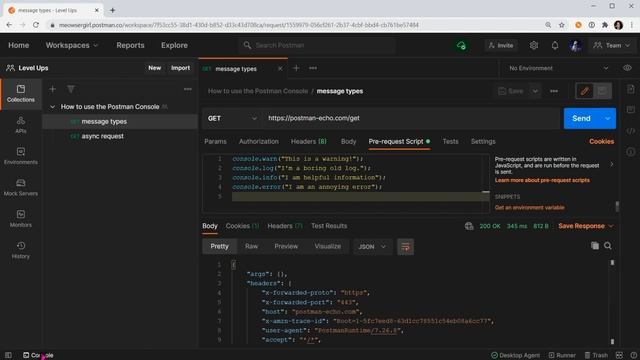
Task: Switch to the Params tab
Action: coord(215,141)
